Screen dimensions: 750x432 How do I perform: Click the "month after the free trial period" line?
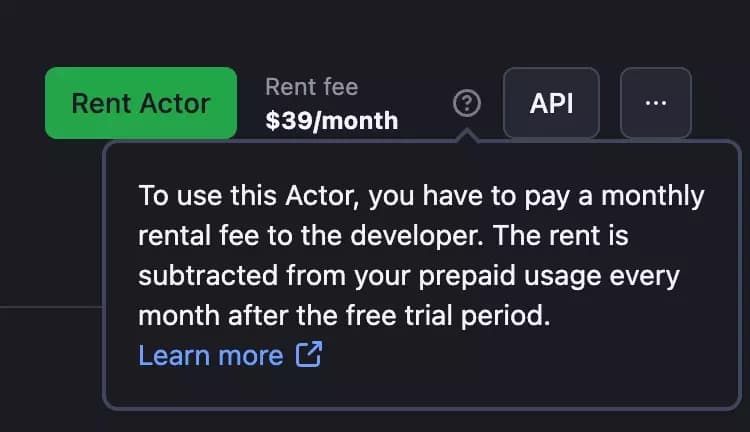(344, 316)
